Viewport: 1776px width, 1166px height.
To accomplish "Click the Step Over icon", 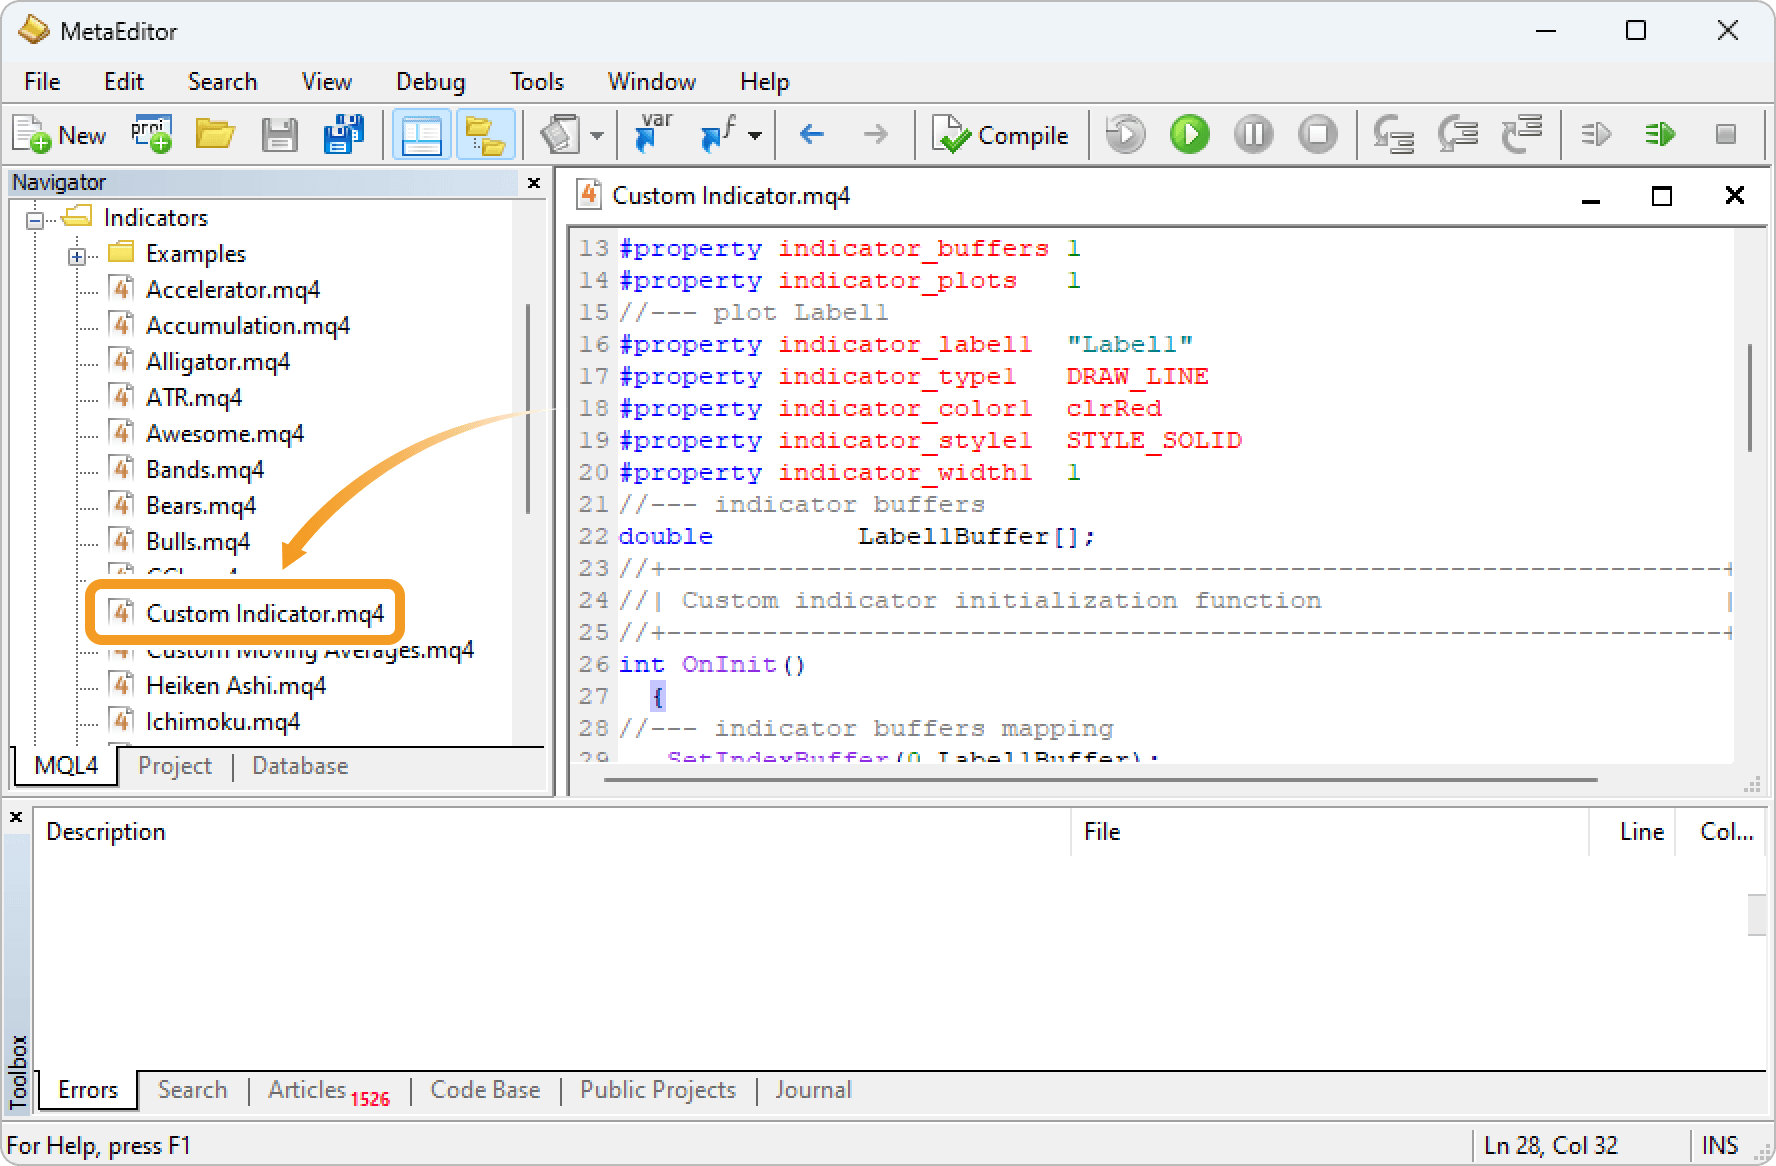I will click(x=1458, y=134).
